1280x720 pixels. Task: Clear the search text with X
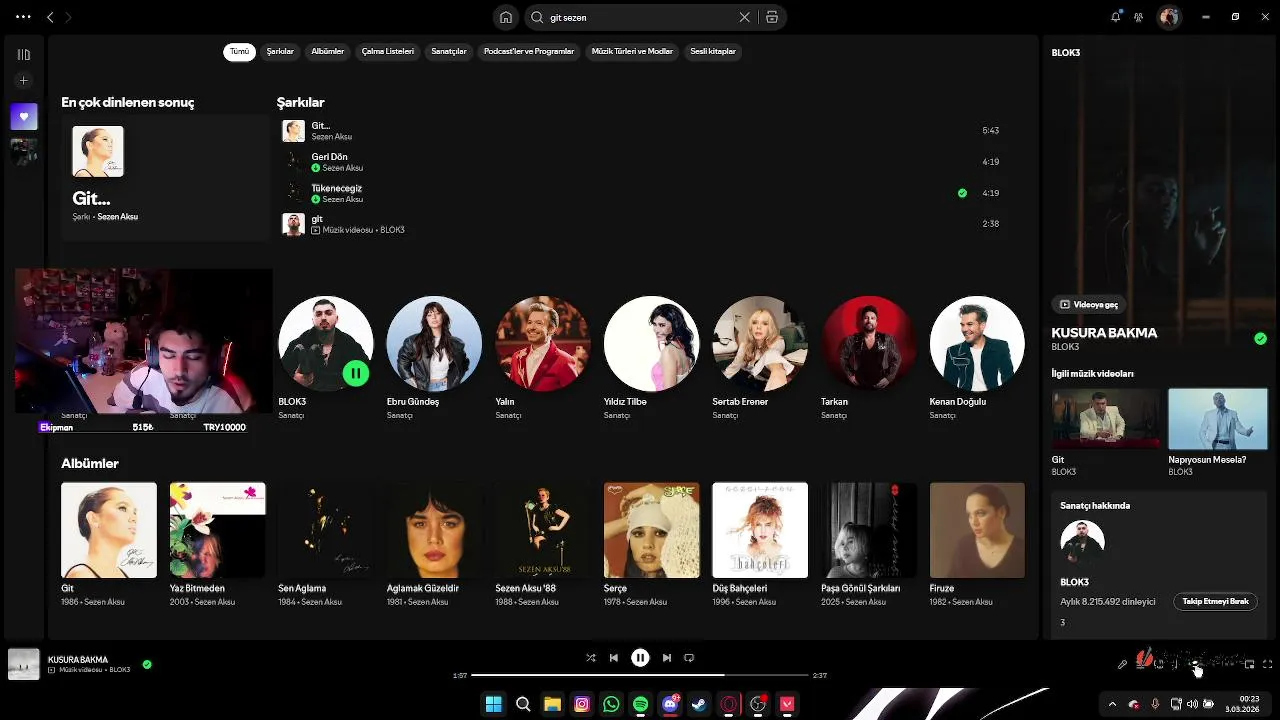[744, 17]
